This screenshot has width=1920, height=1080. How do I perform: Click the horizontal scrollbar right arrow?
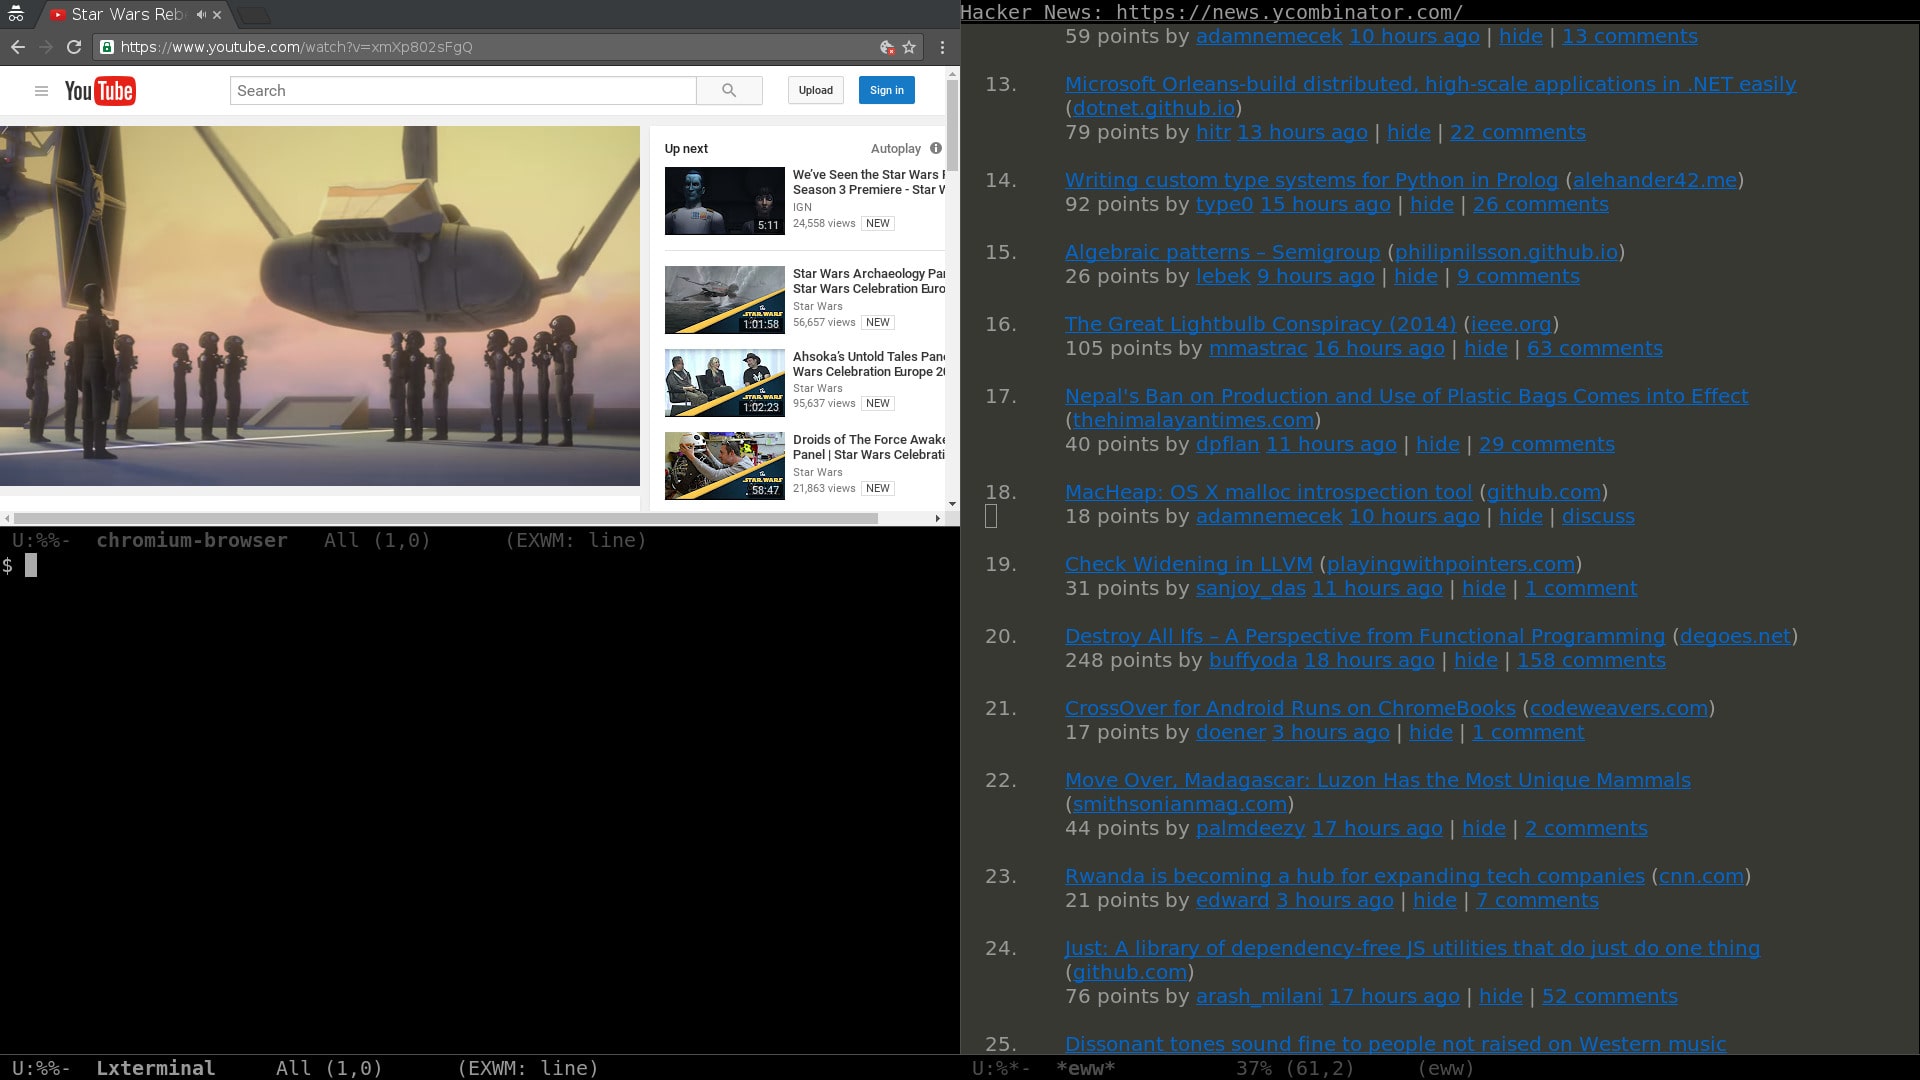(937, 518)
